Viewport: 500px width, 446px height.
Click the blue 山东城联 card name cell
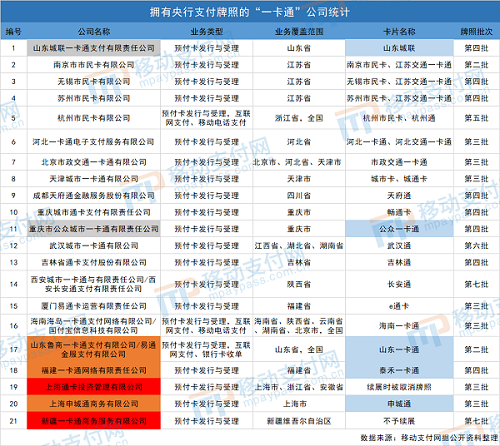coord(399,48)
